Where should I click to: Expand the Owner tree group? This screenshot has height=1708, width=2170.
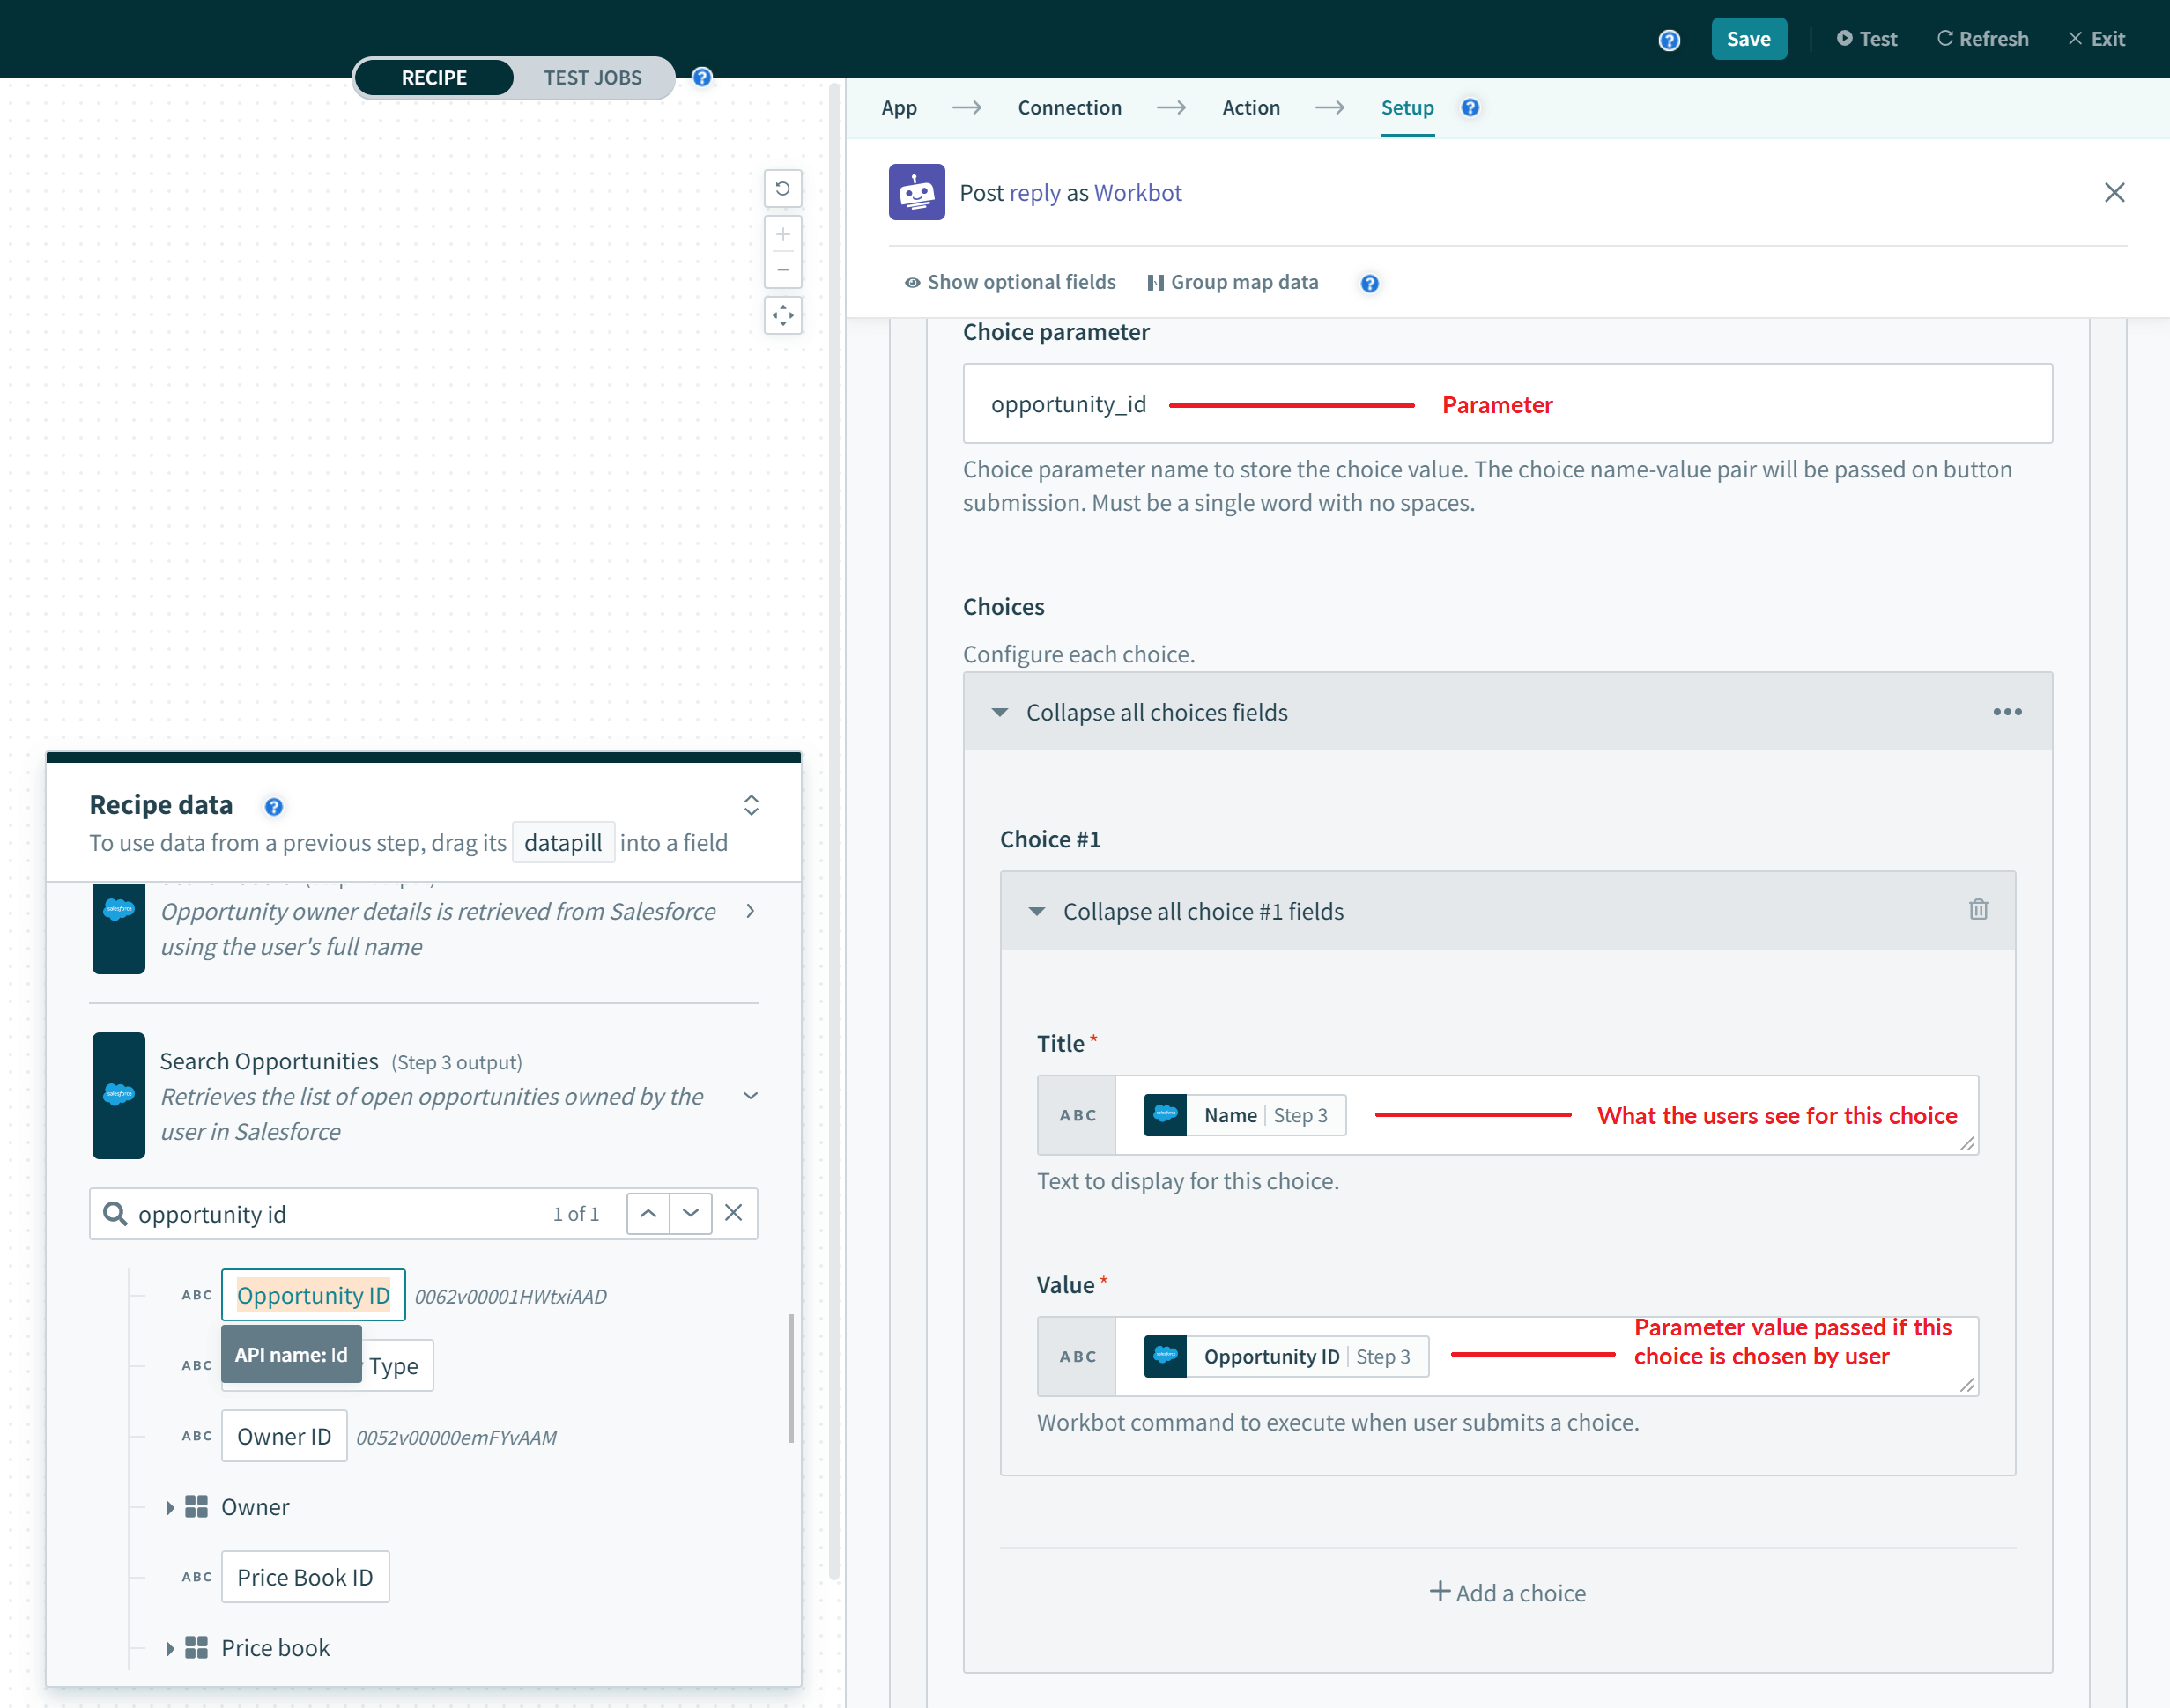[x=170, y=1507]
